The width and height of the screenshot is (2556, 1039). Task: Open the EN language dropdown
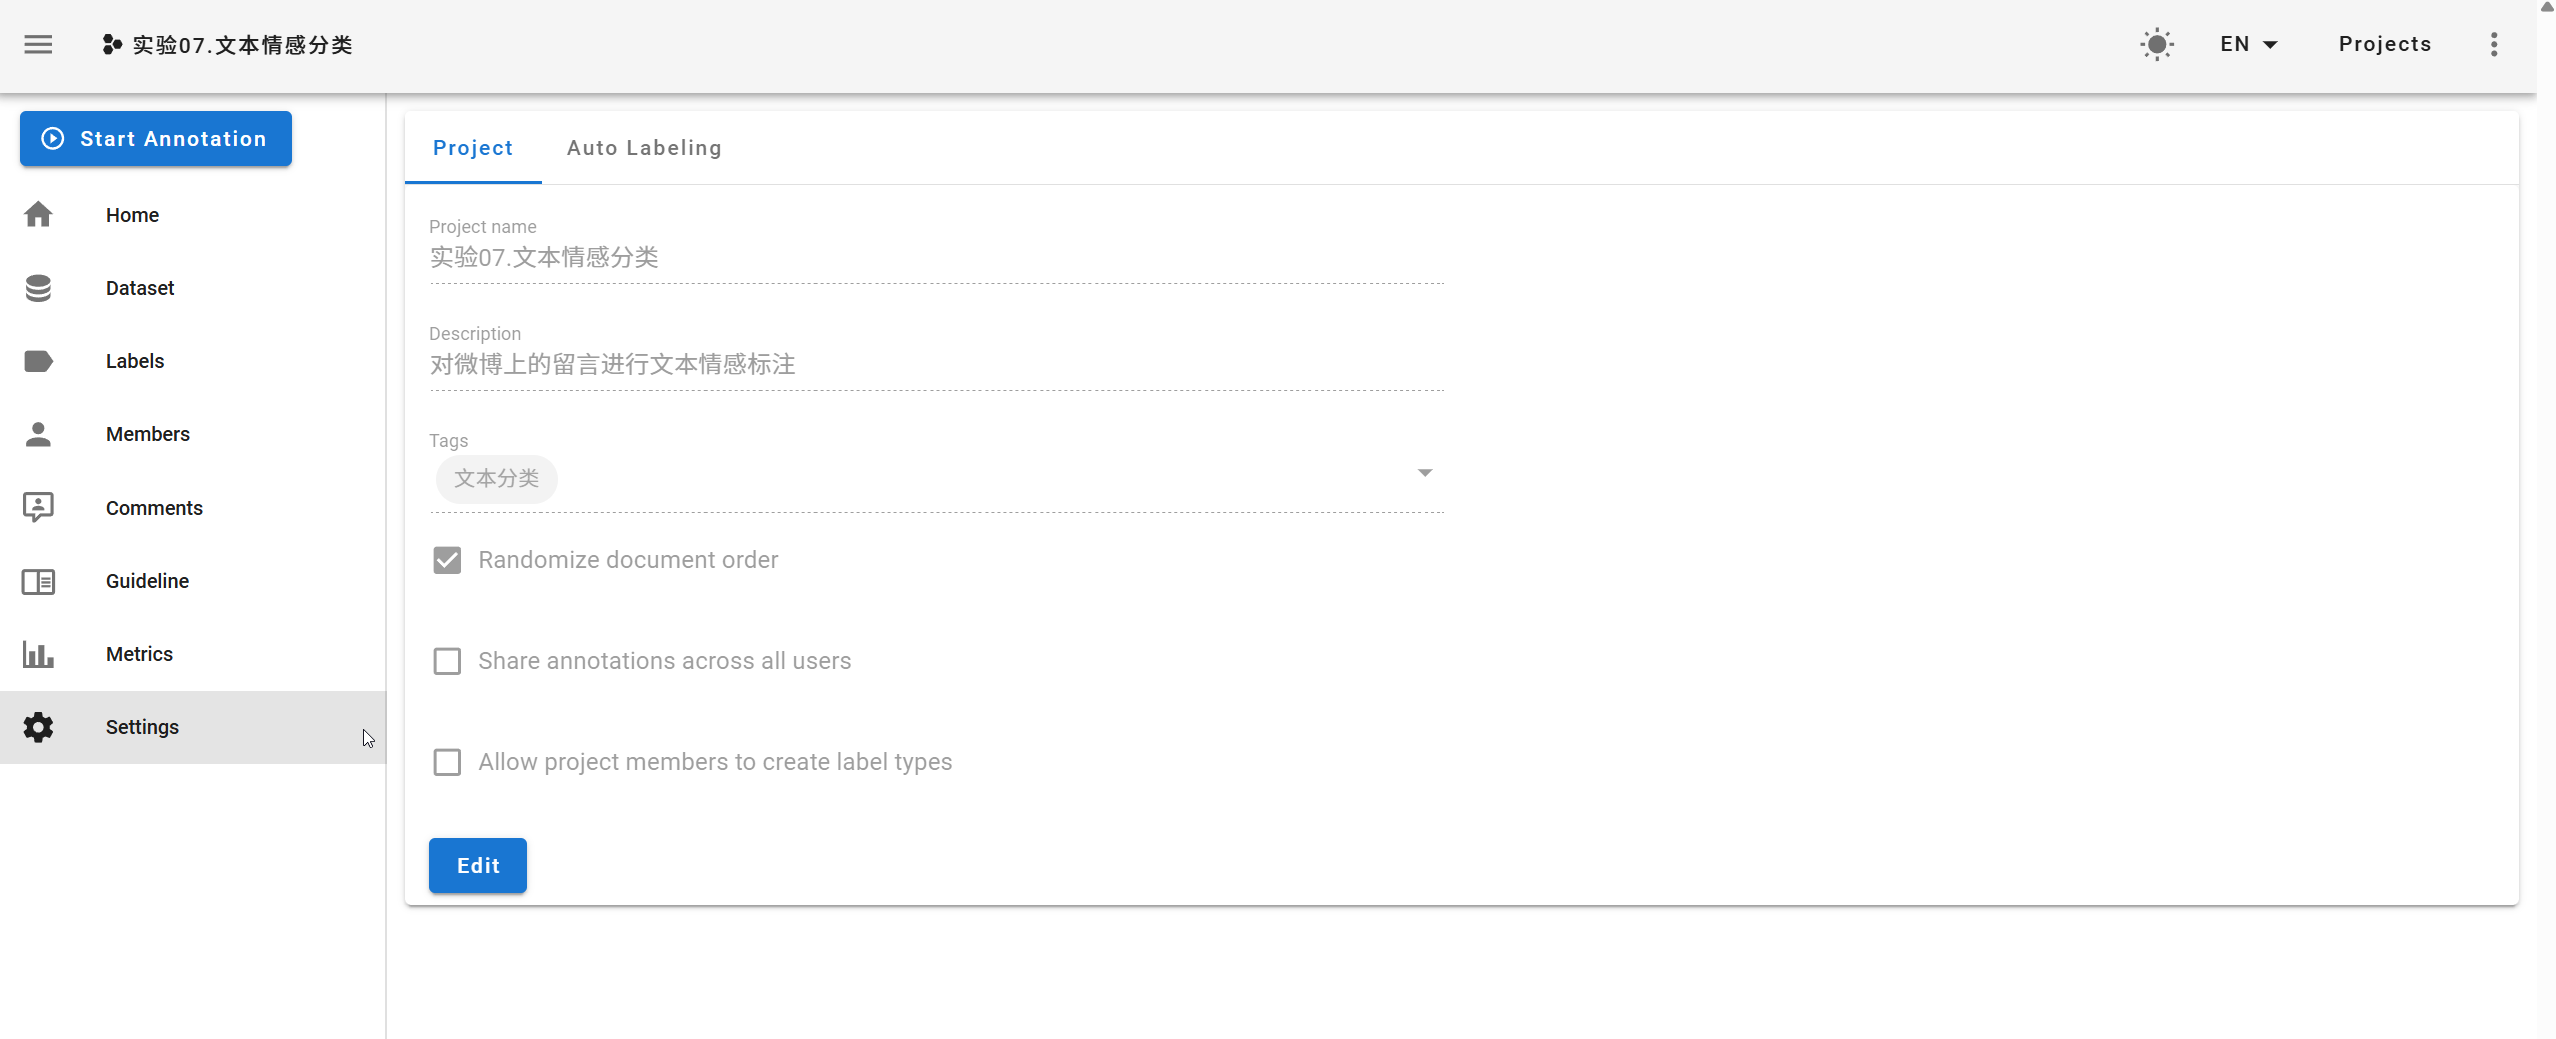pyautogui.click(x=2248, y=45)
